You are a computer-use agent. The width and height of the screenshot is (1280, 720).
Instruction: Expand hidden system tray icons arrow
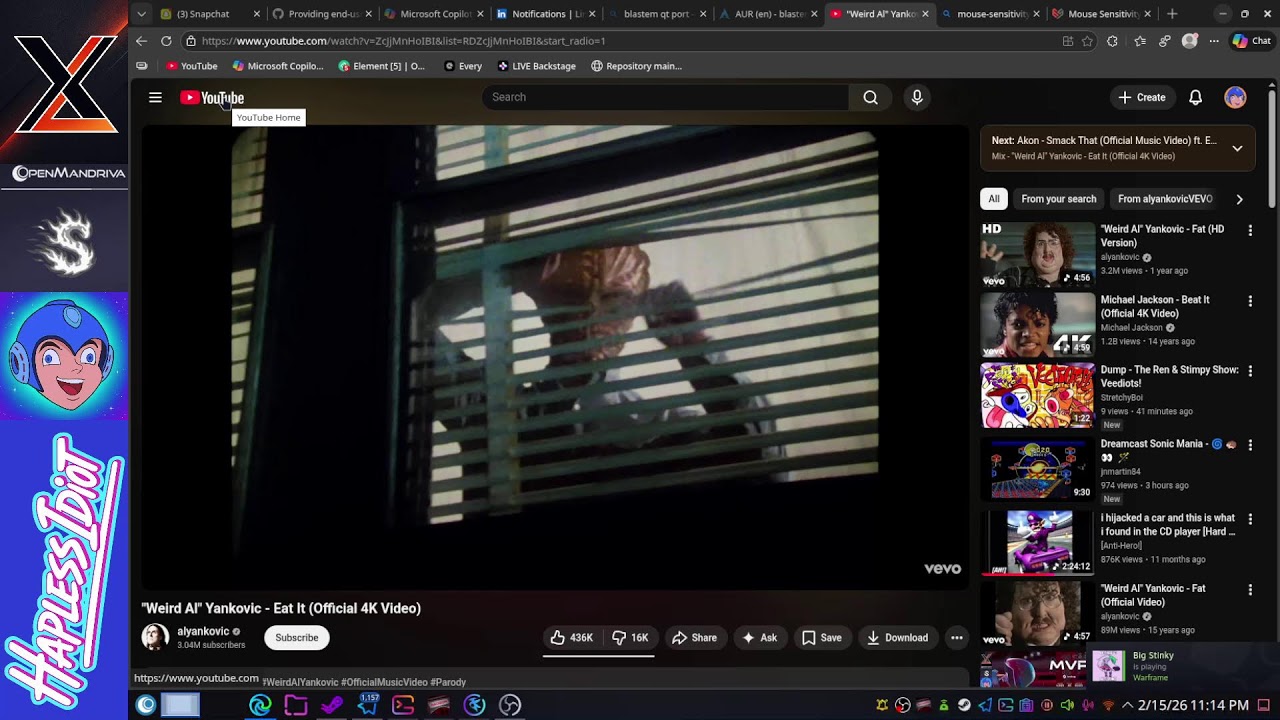pos(1127,705)
